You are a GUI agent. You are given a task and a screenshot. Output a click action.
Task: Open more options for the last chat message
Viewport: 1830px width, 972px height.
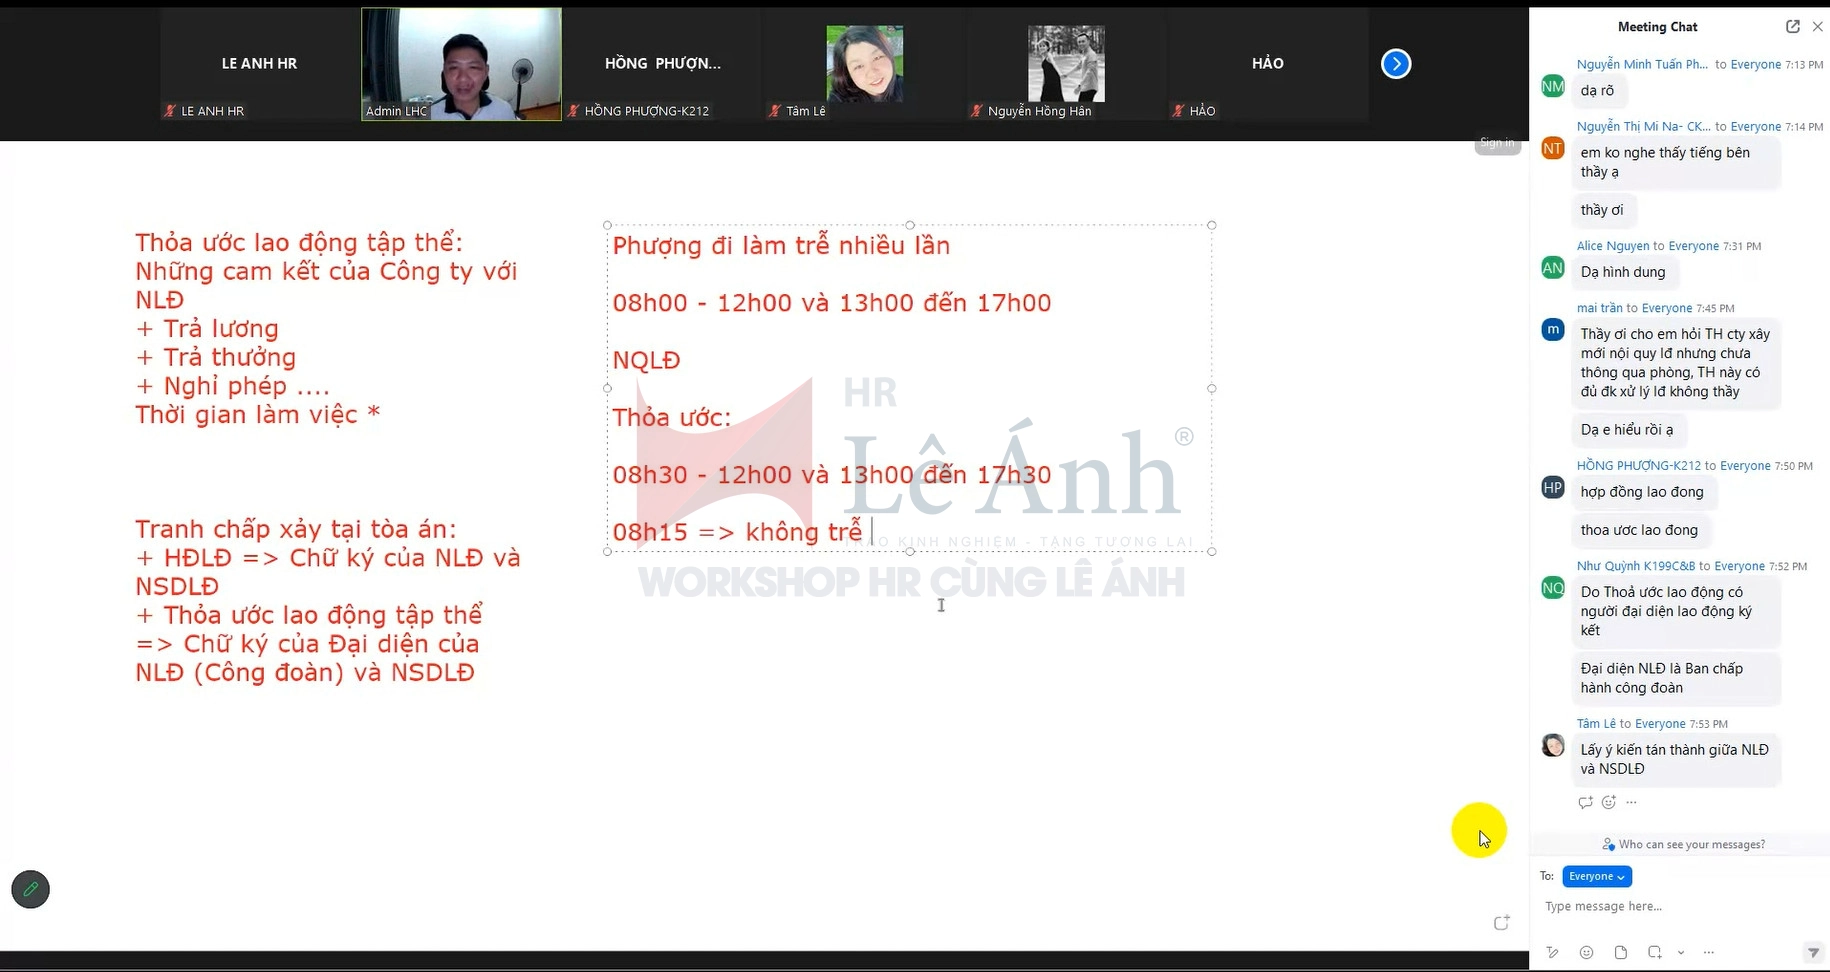1632,802
